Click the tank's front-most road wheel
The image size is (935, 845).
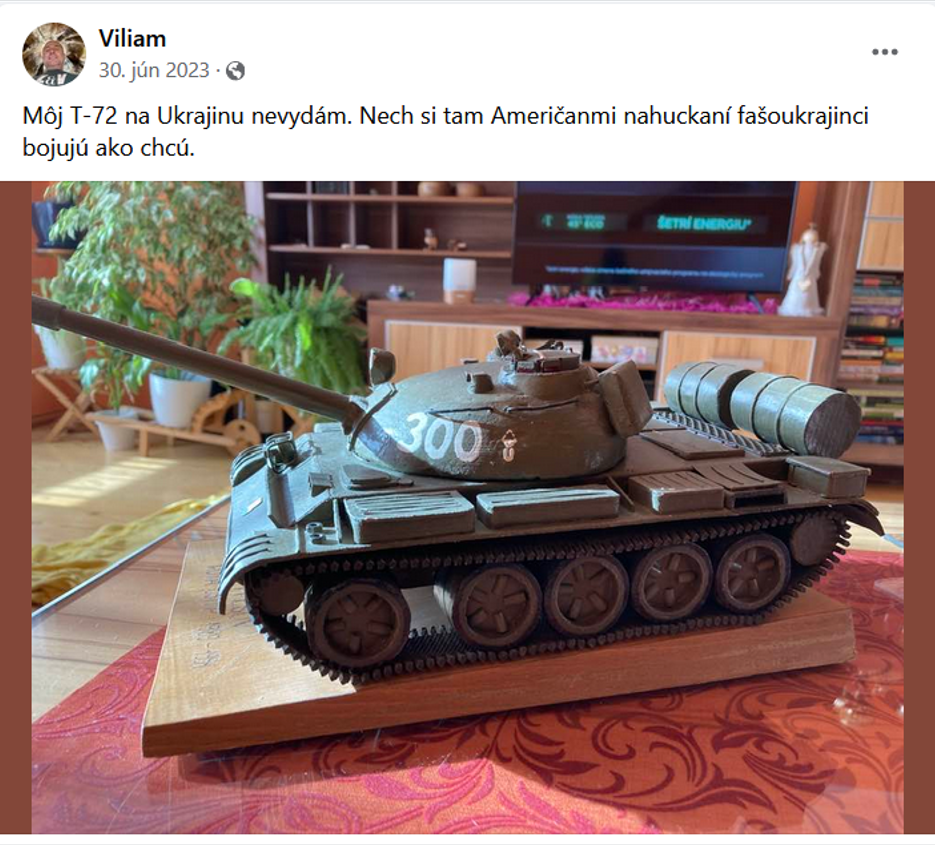[x=358, y=623]
